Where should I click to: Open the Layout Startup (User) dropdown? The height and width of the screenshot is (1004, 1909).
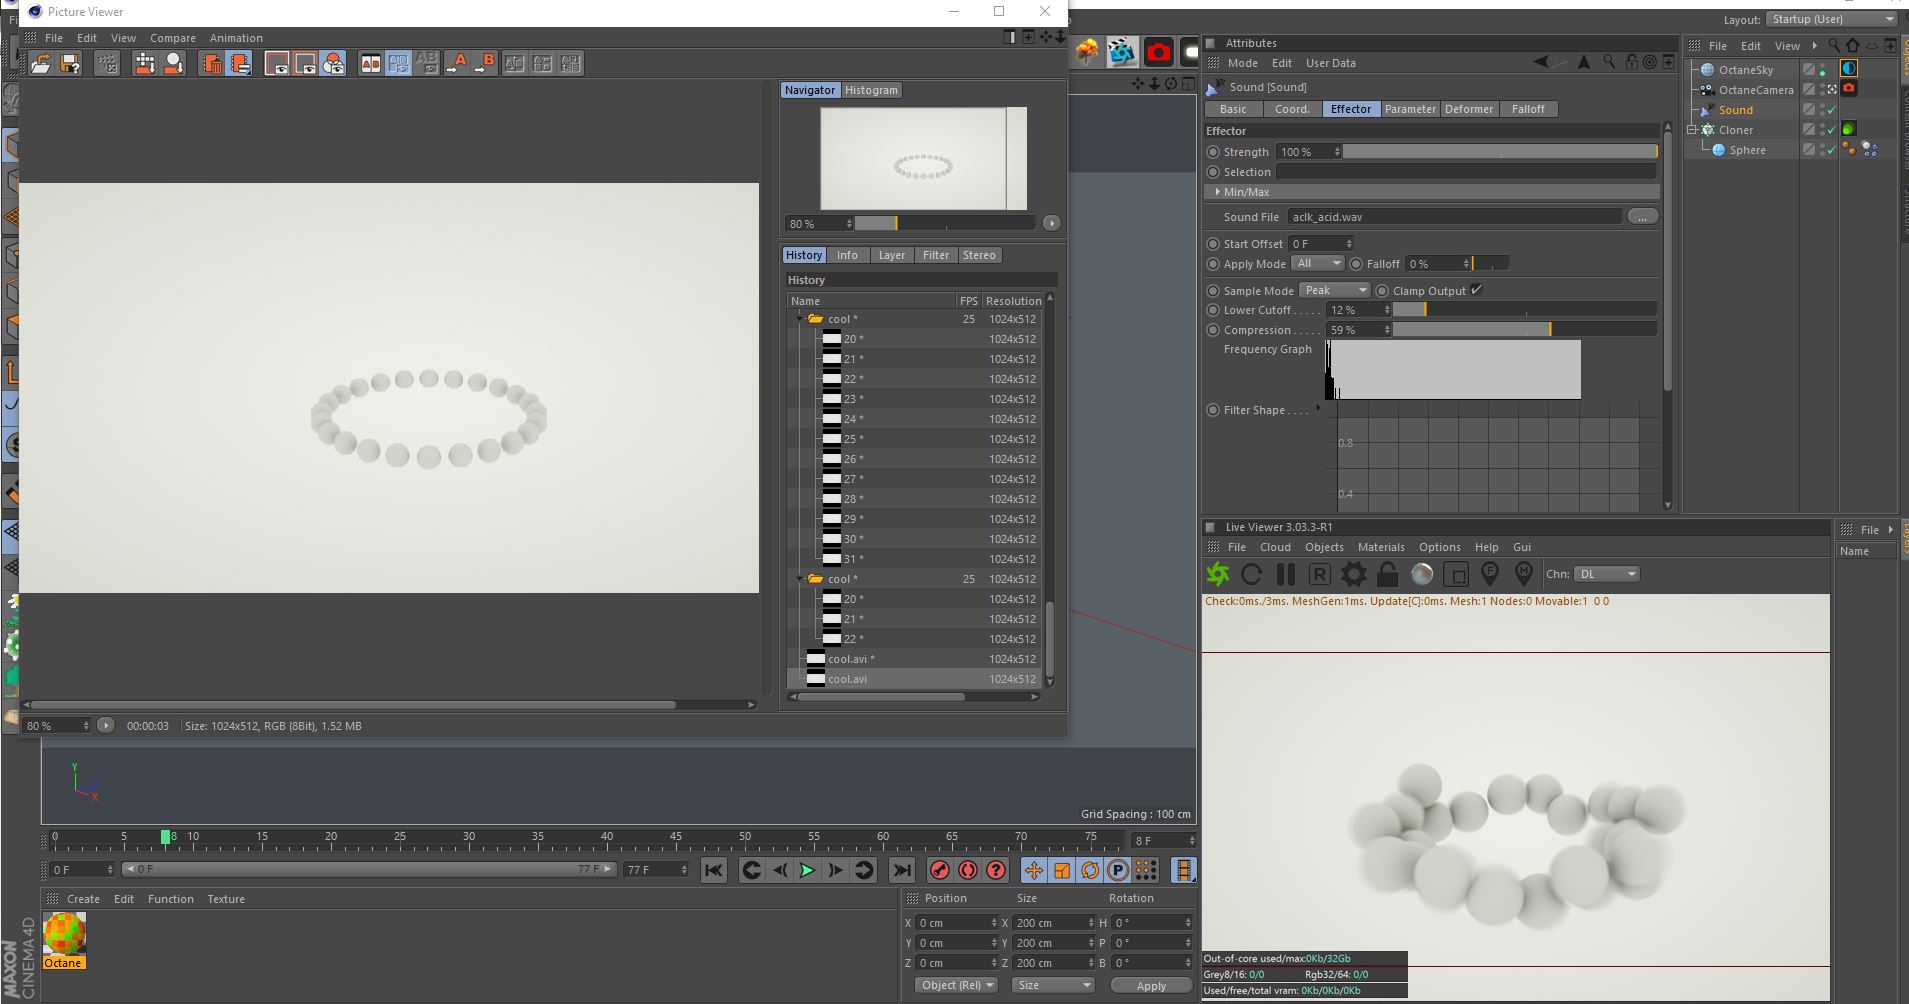[x=1831, y=19]
